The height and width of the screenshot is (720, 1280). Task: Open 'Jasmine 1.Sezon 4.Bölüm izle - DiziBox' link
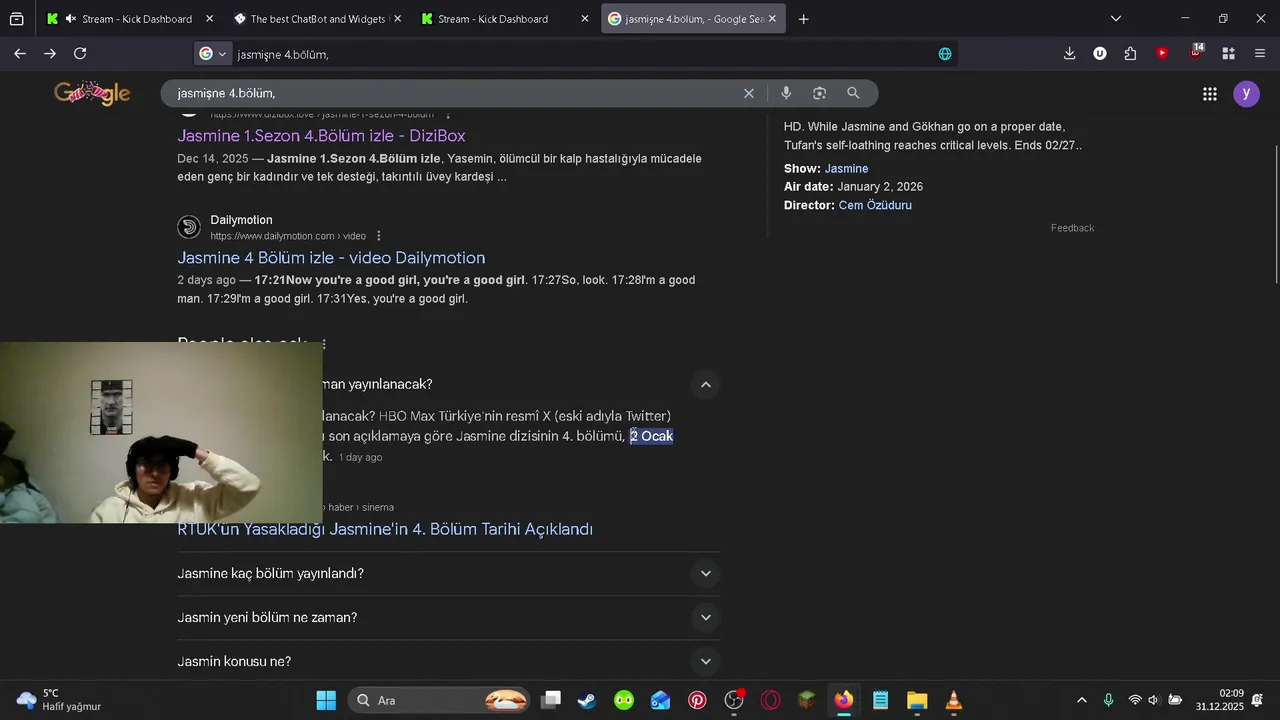(x=321, y=135)
